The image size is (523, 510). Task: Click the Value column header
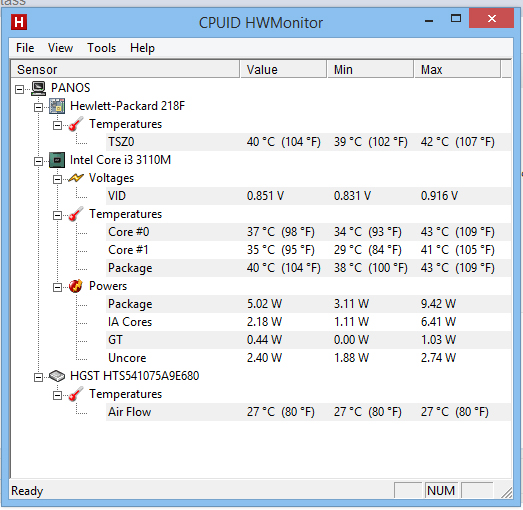tap(283, 69)
